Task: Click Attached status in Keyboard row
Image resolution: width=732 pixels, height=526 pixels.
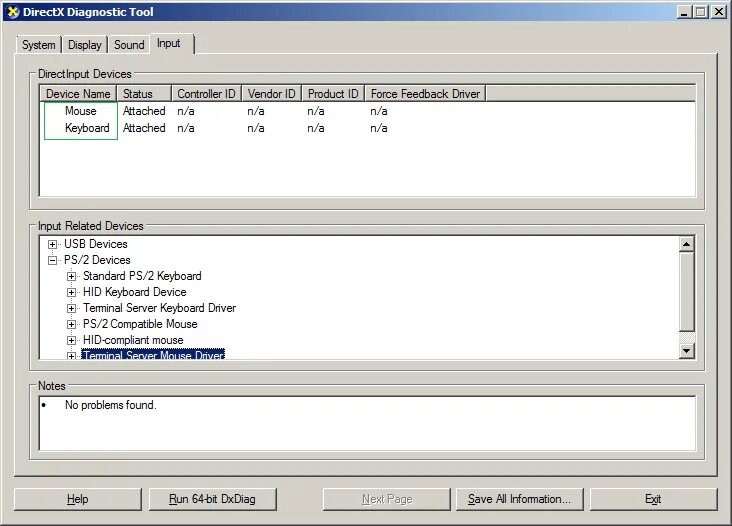Action: click(144, 128)
